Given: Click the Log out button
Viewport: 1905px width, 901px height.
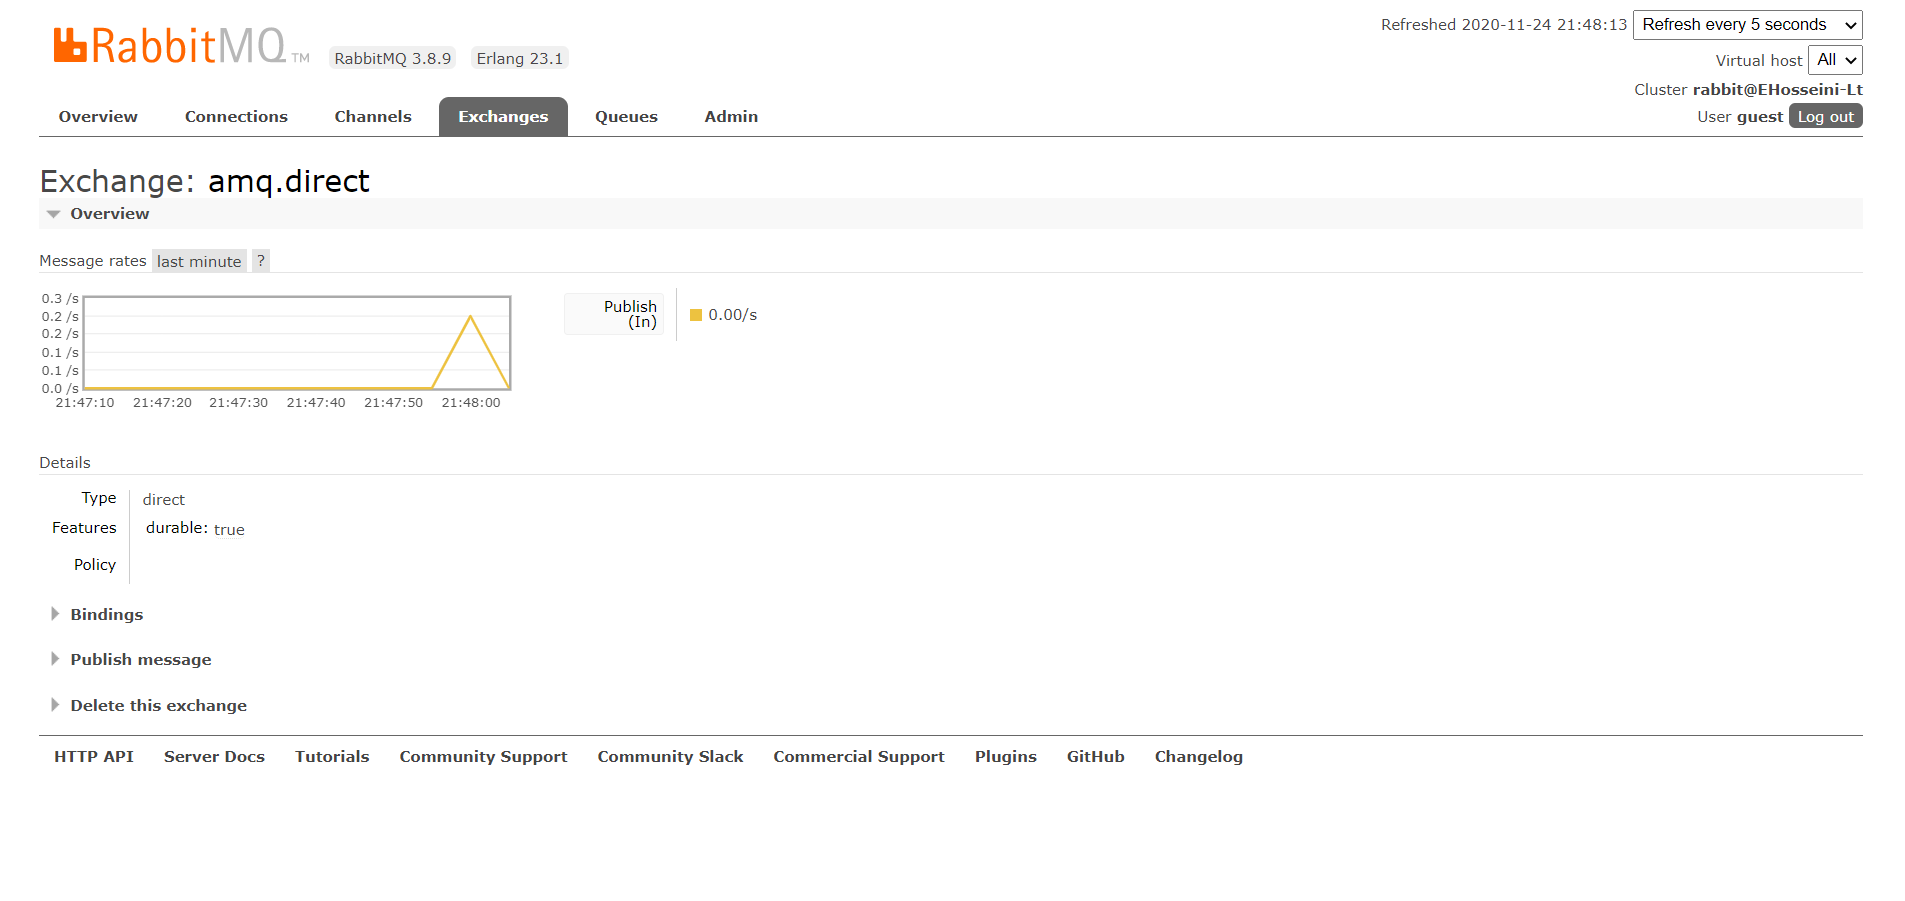Looking at the screenshot, I should click(x=1825, y=116).
